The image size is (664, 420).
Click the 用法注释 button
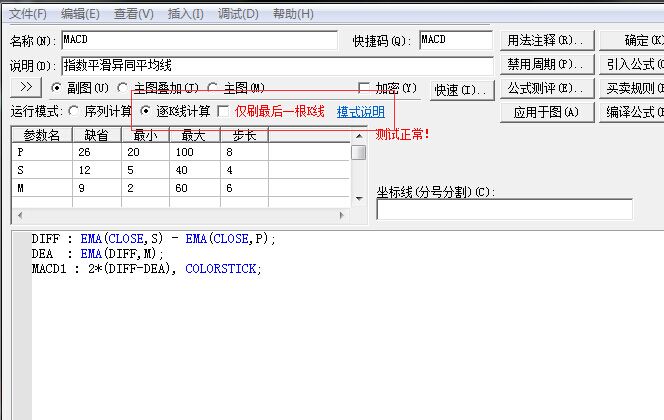(546, 40)
